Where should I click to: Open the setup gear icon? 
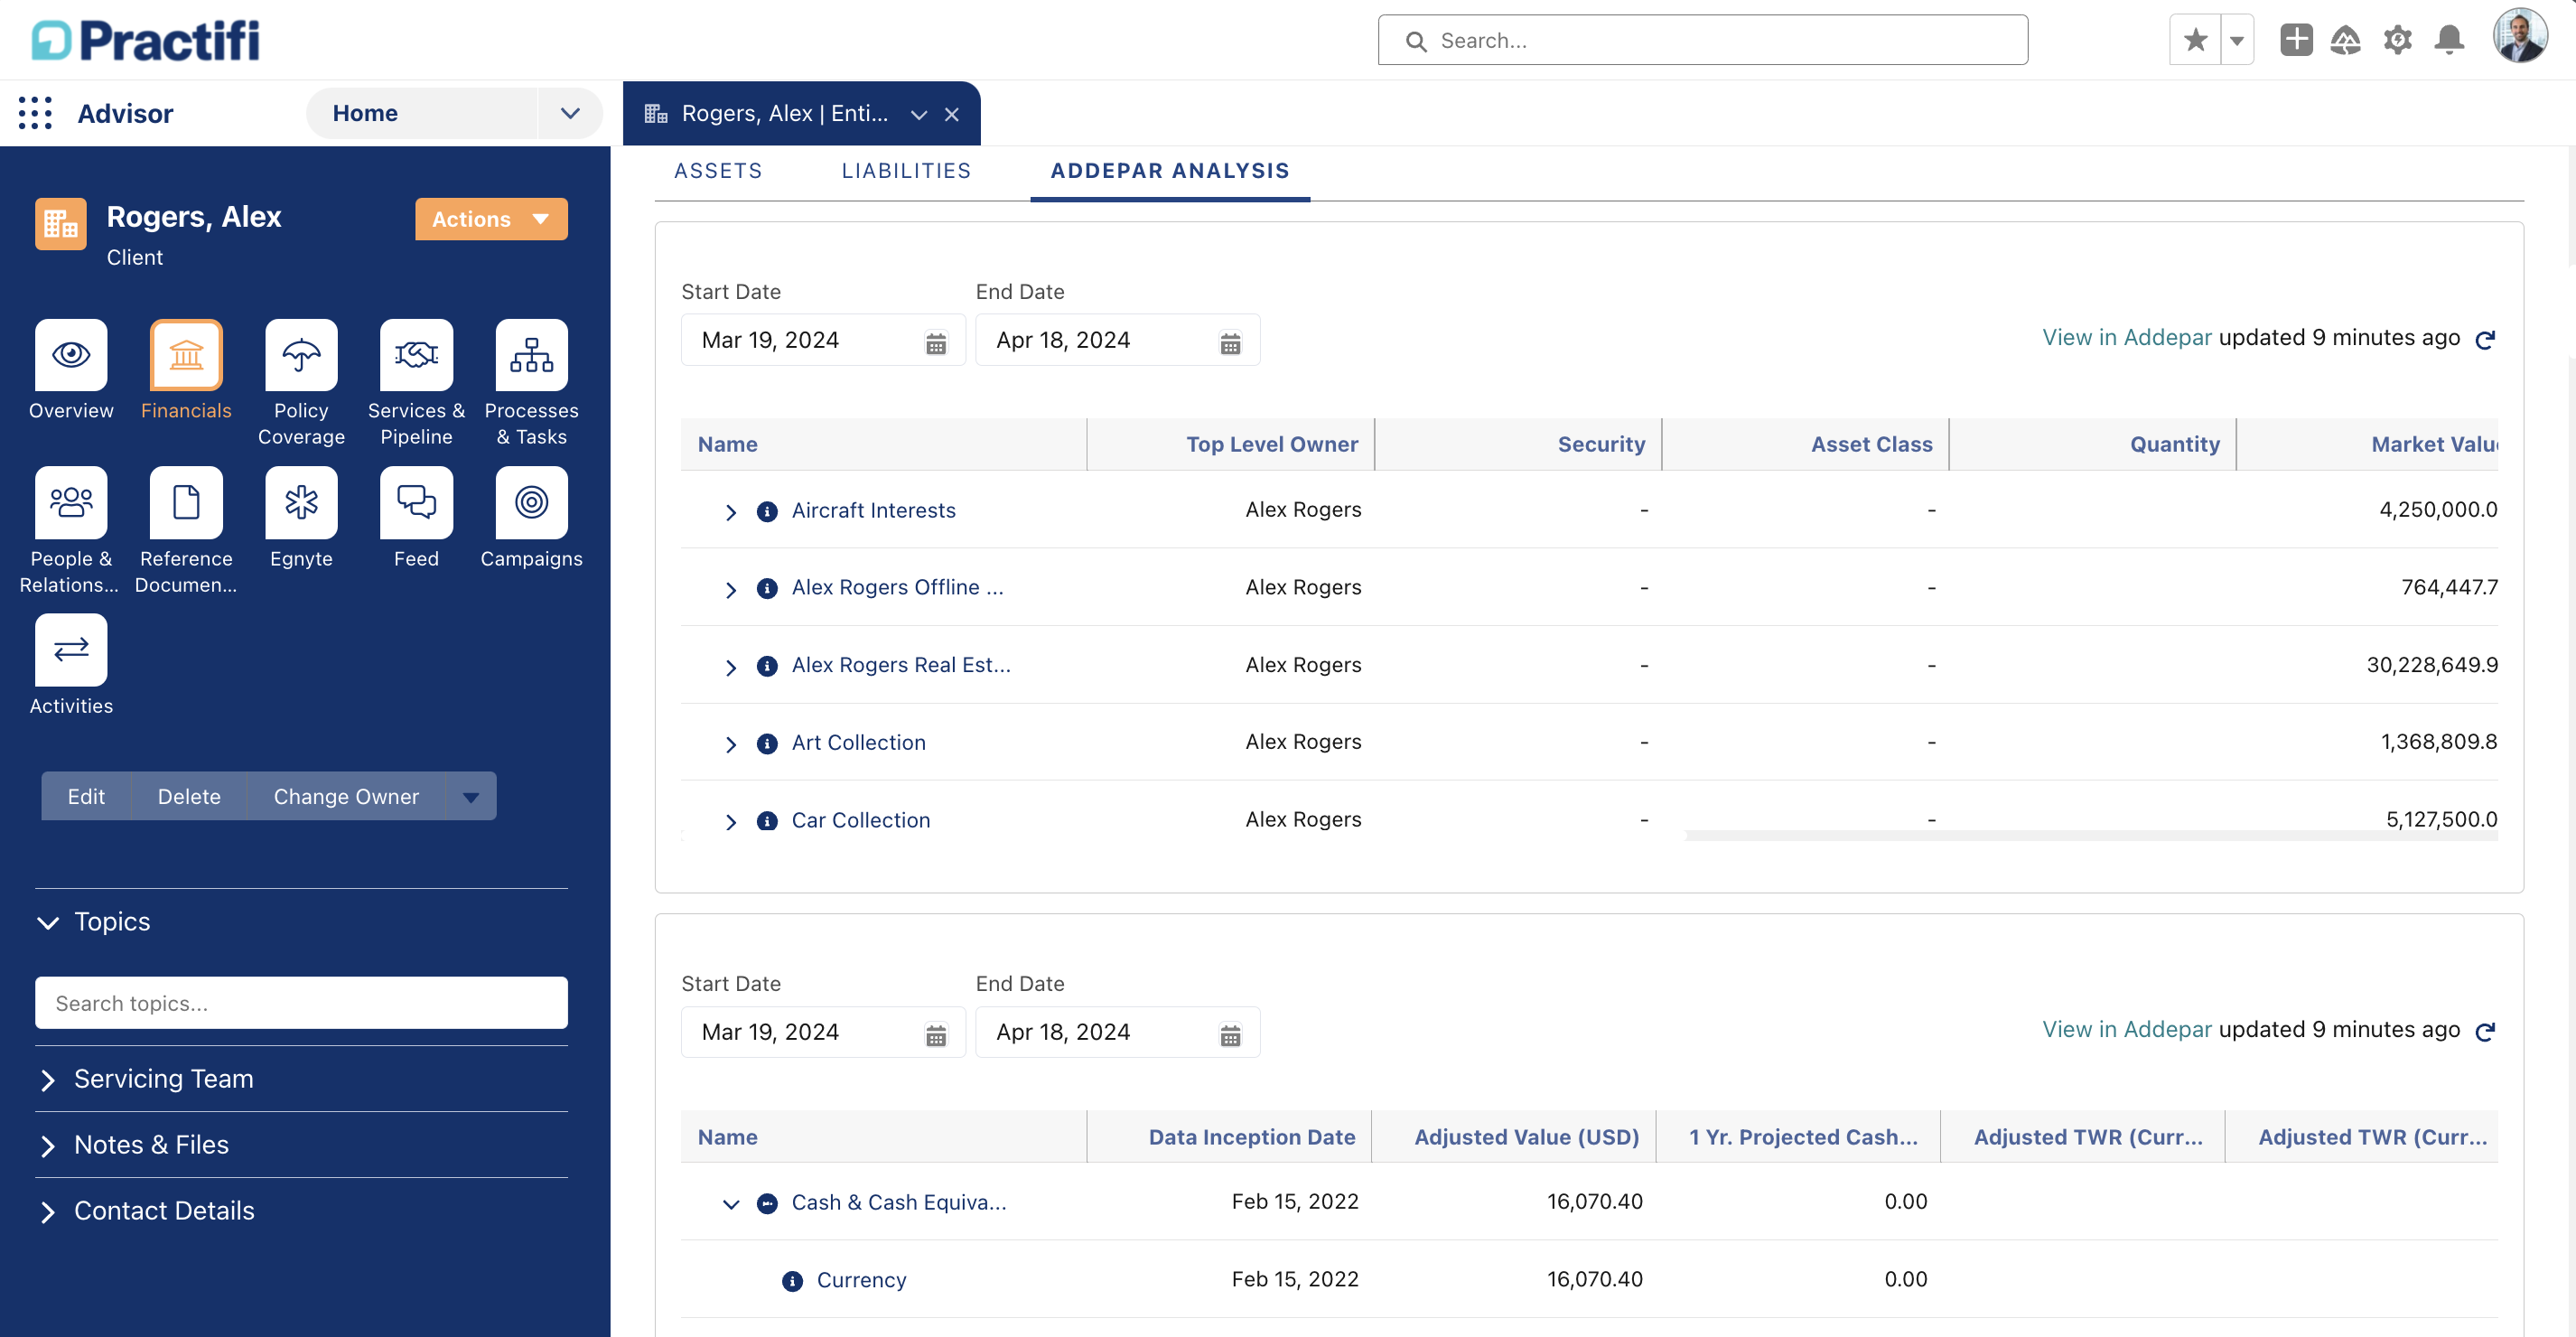(2397, 40)
